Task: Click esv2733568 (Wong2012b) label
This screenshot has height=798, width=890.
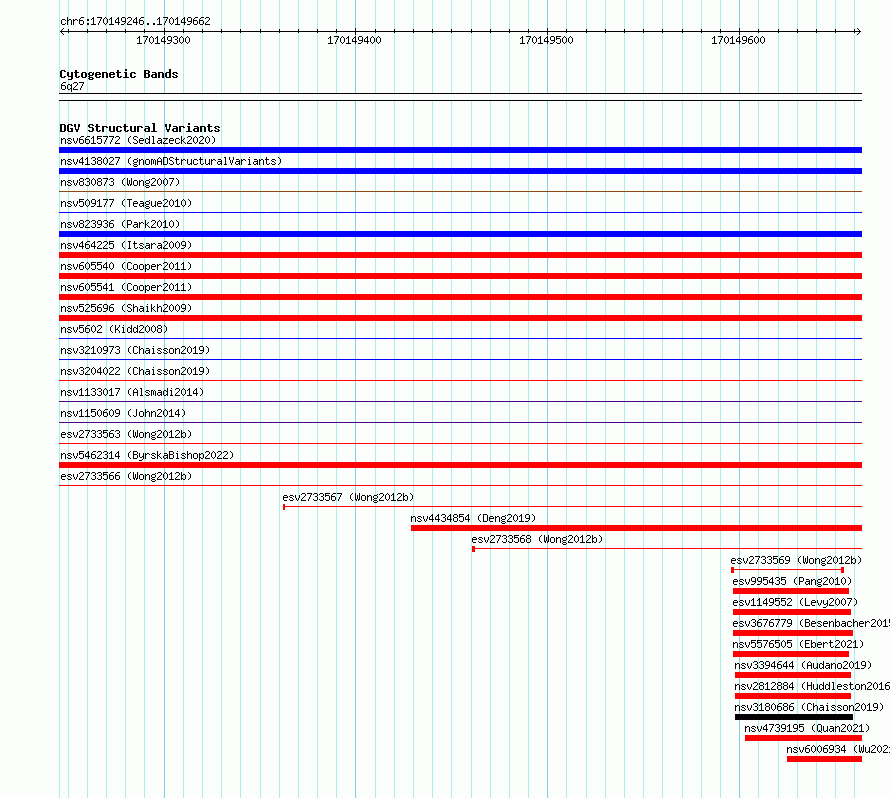Action: [537, 539]
